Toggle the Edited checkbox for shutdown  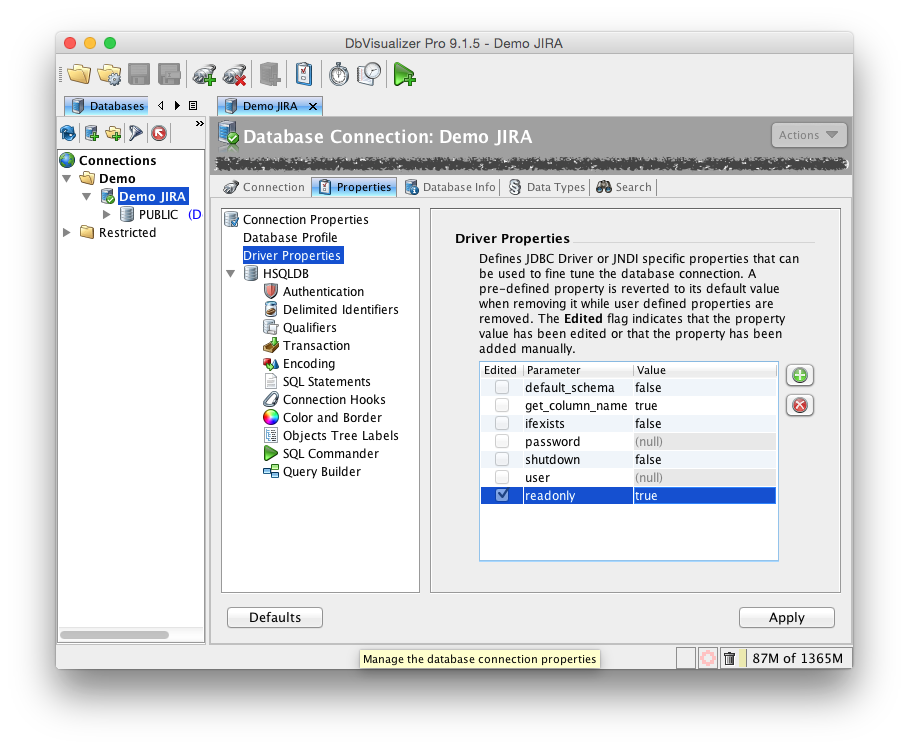click(502, 459)
